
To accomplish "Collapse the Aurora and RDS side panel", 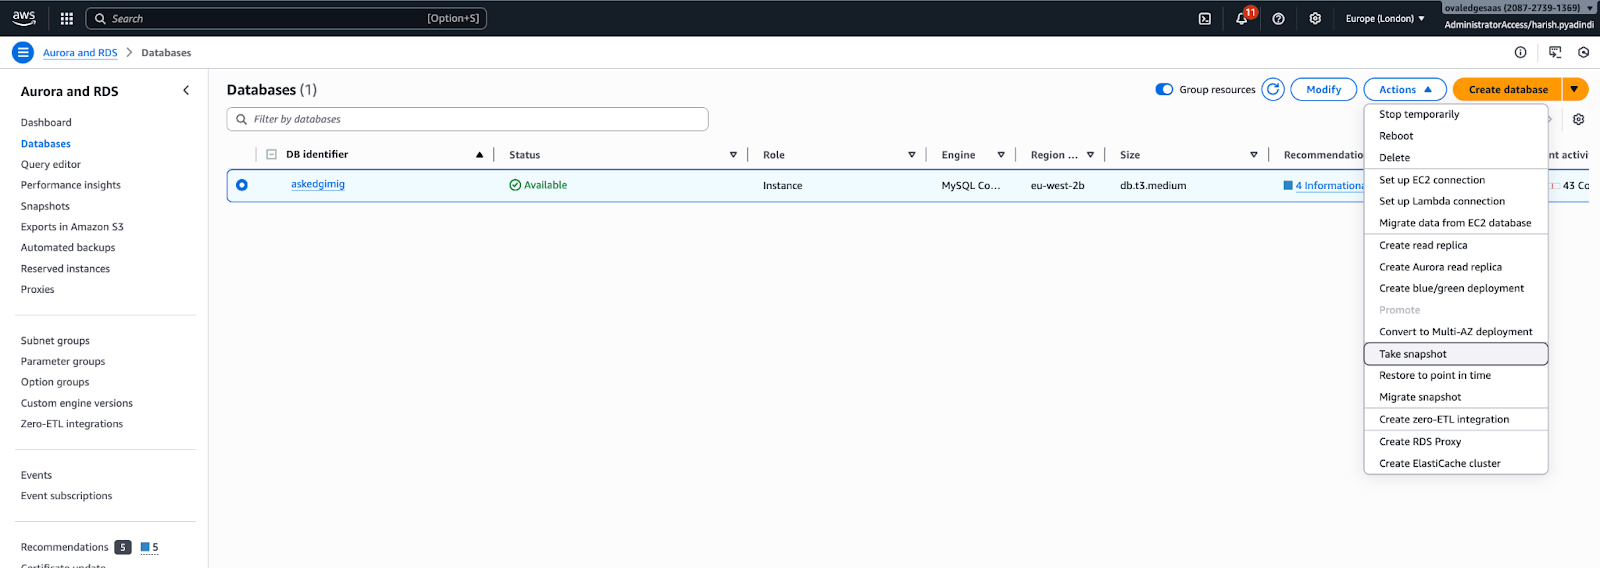I will (186, 90).
